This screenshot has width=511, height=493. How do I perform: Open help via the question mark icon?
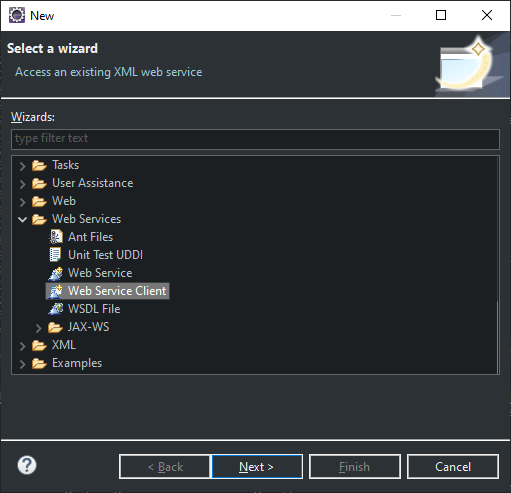[27, 465]
